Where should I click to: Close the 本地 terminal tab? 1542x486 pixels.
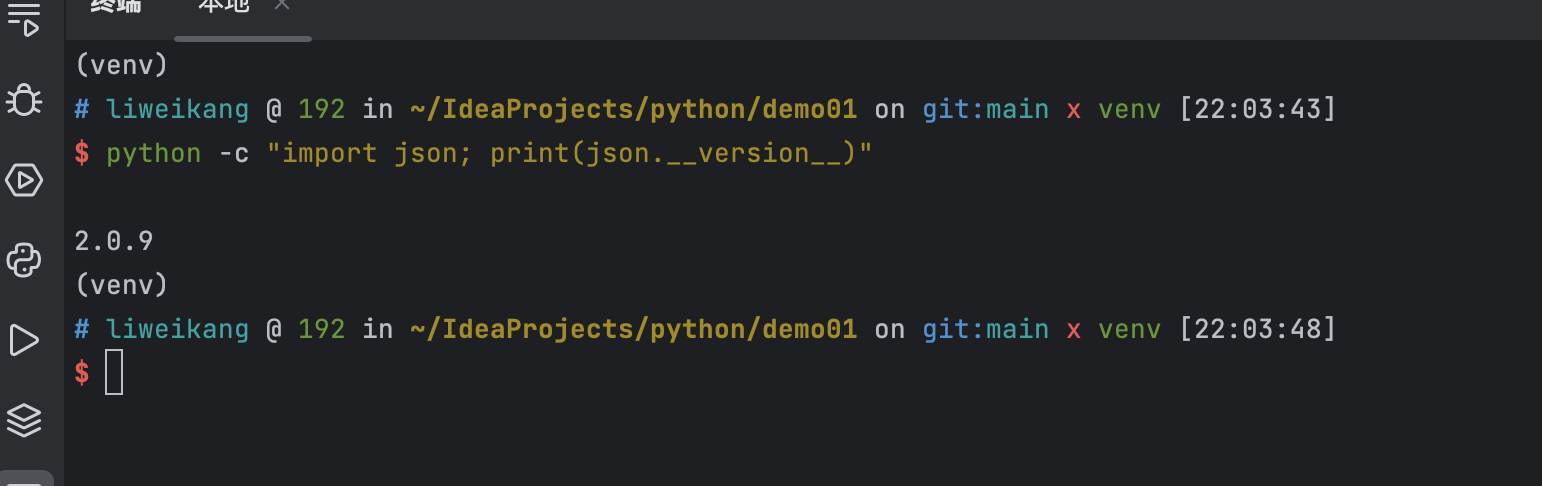coord(282,5)
